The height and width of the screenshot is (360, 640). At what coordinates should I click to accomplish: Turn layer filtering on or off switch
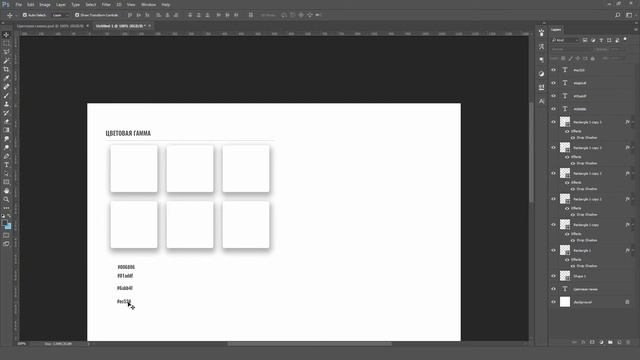click(625, 39)
